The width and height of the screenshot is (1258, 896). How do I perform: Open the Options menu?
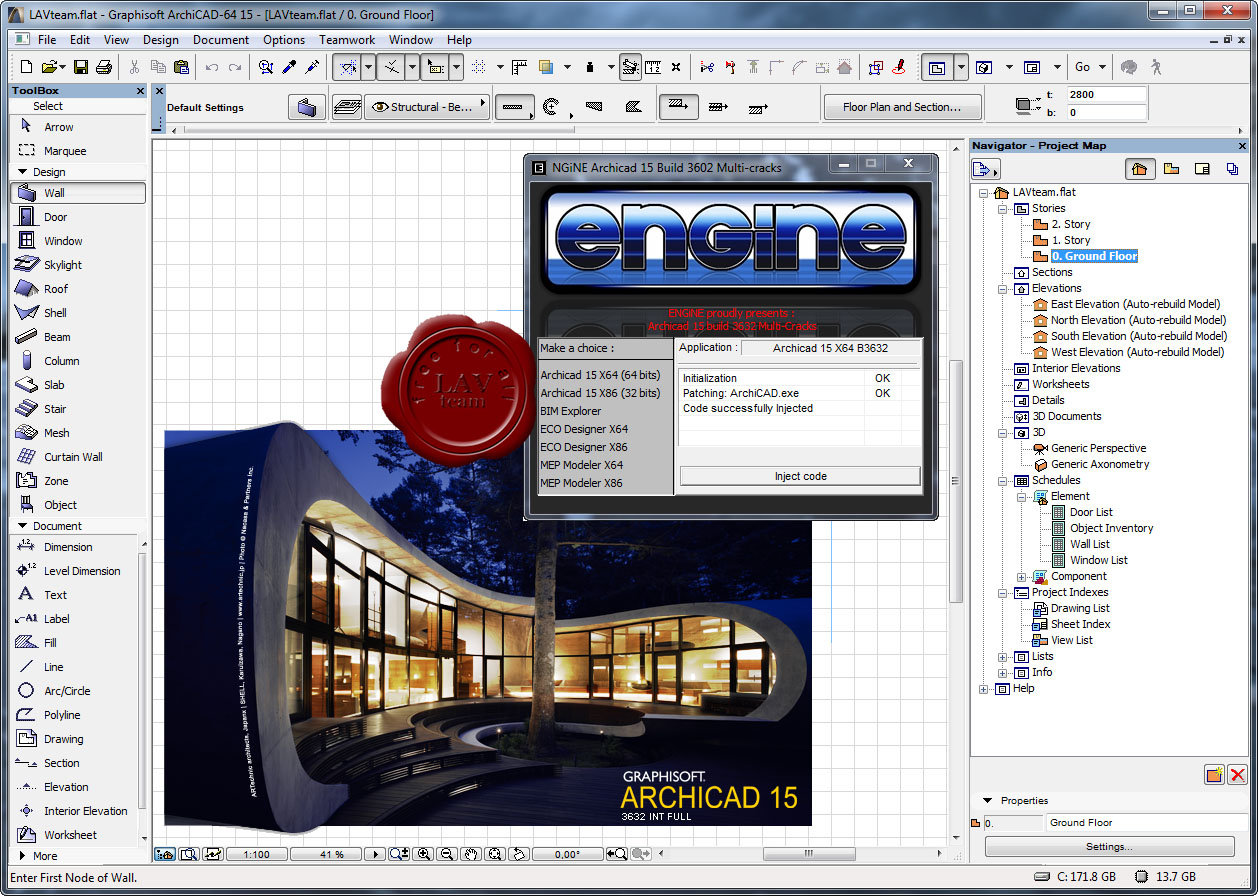[284, 40]
